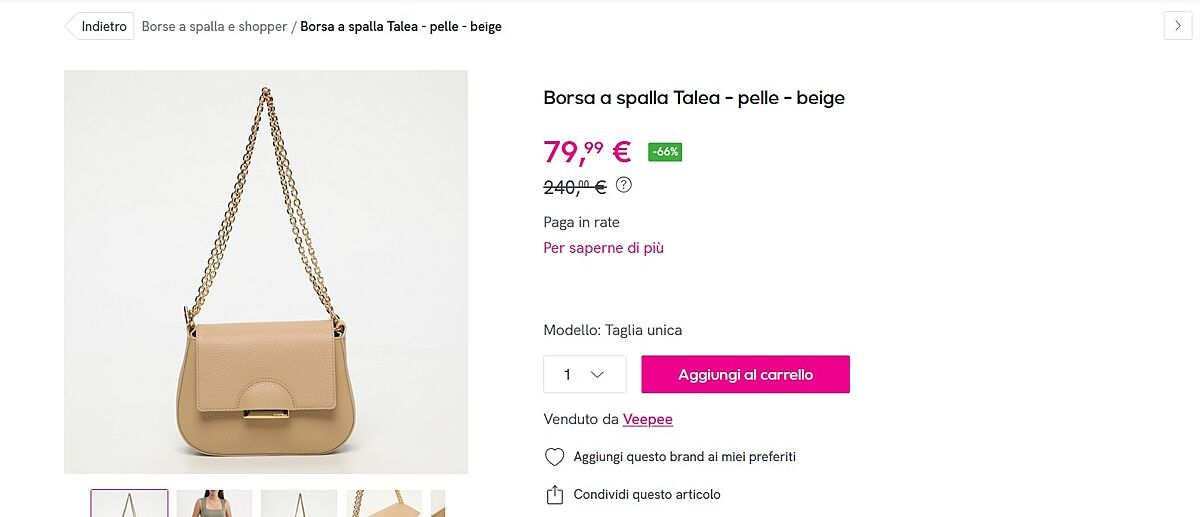1200x517 pixels.
Task: Open the quantity dropdown showing 1
Action: pyautogui.click(x=584, y=374)
